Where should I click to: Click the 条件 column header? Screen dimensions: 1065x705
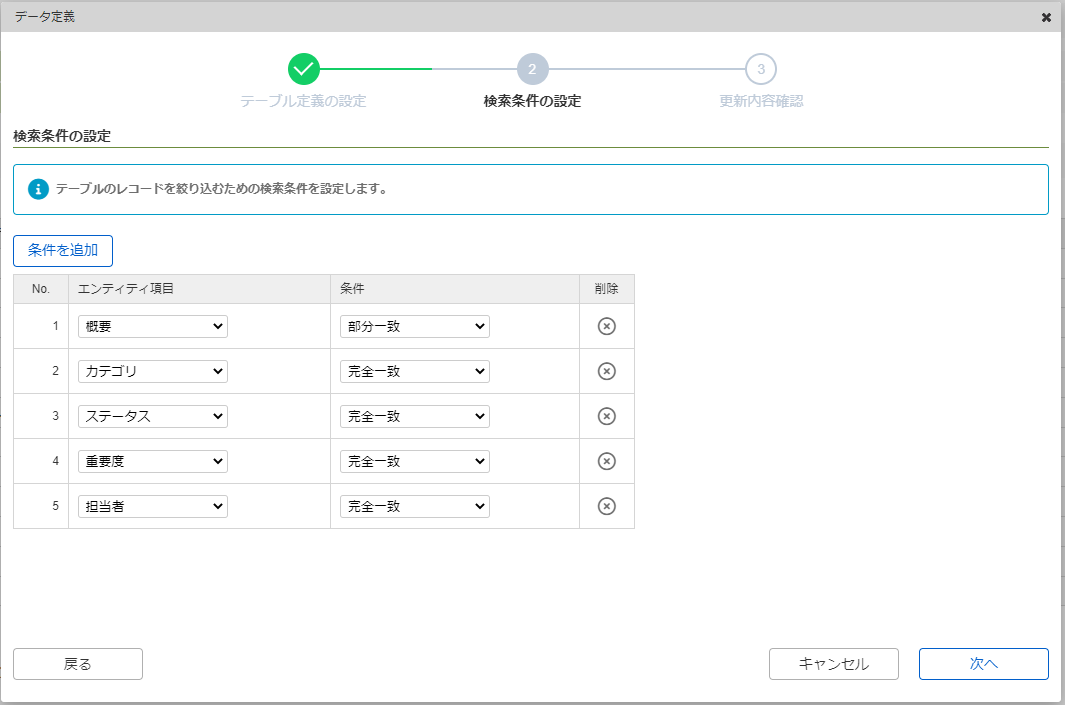tap(455, 289)
